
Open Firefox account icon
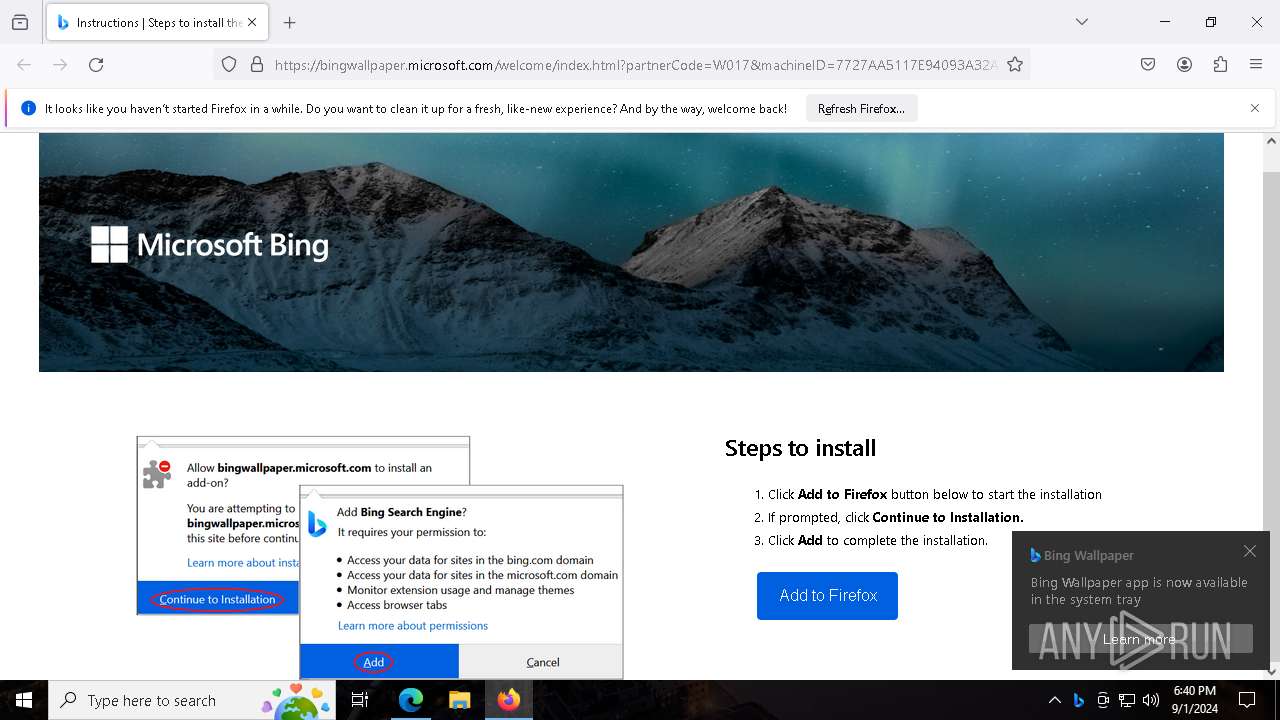coord(1184,64)
